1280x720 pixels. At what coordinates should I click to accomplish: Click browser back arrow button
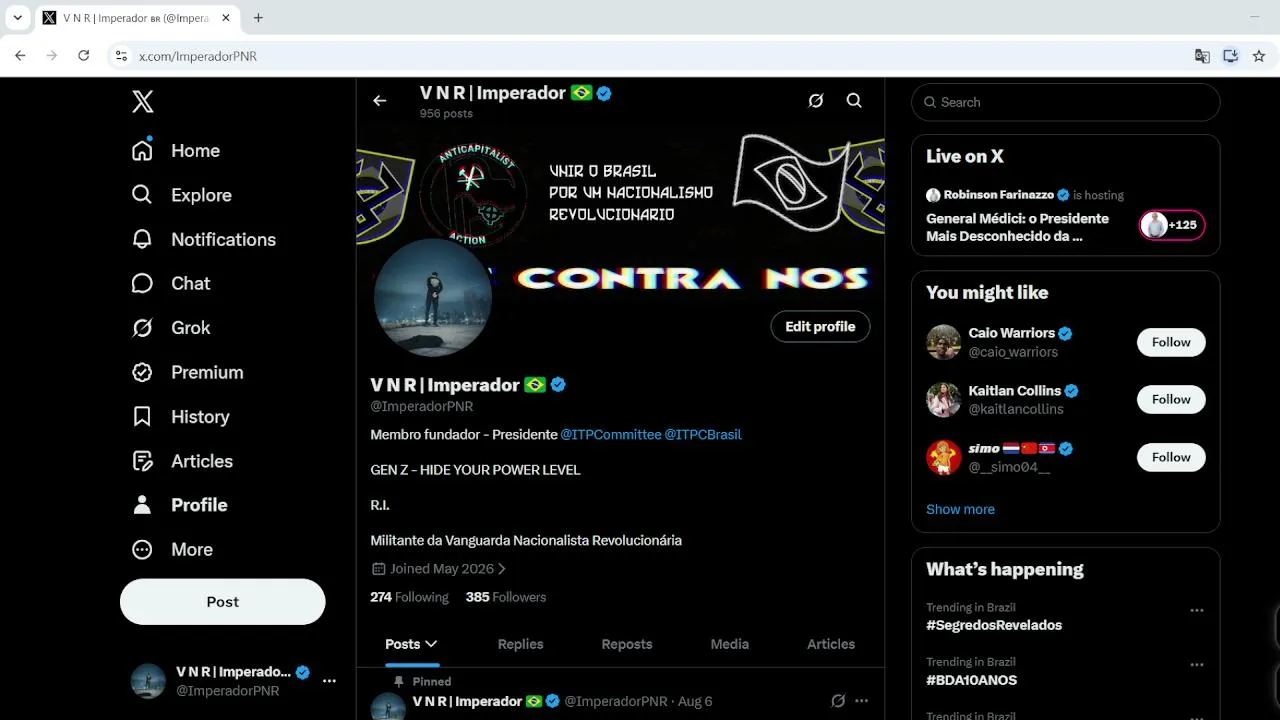point(20,56)
